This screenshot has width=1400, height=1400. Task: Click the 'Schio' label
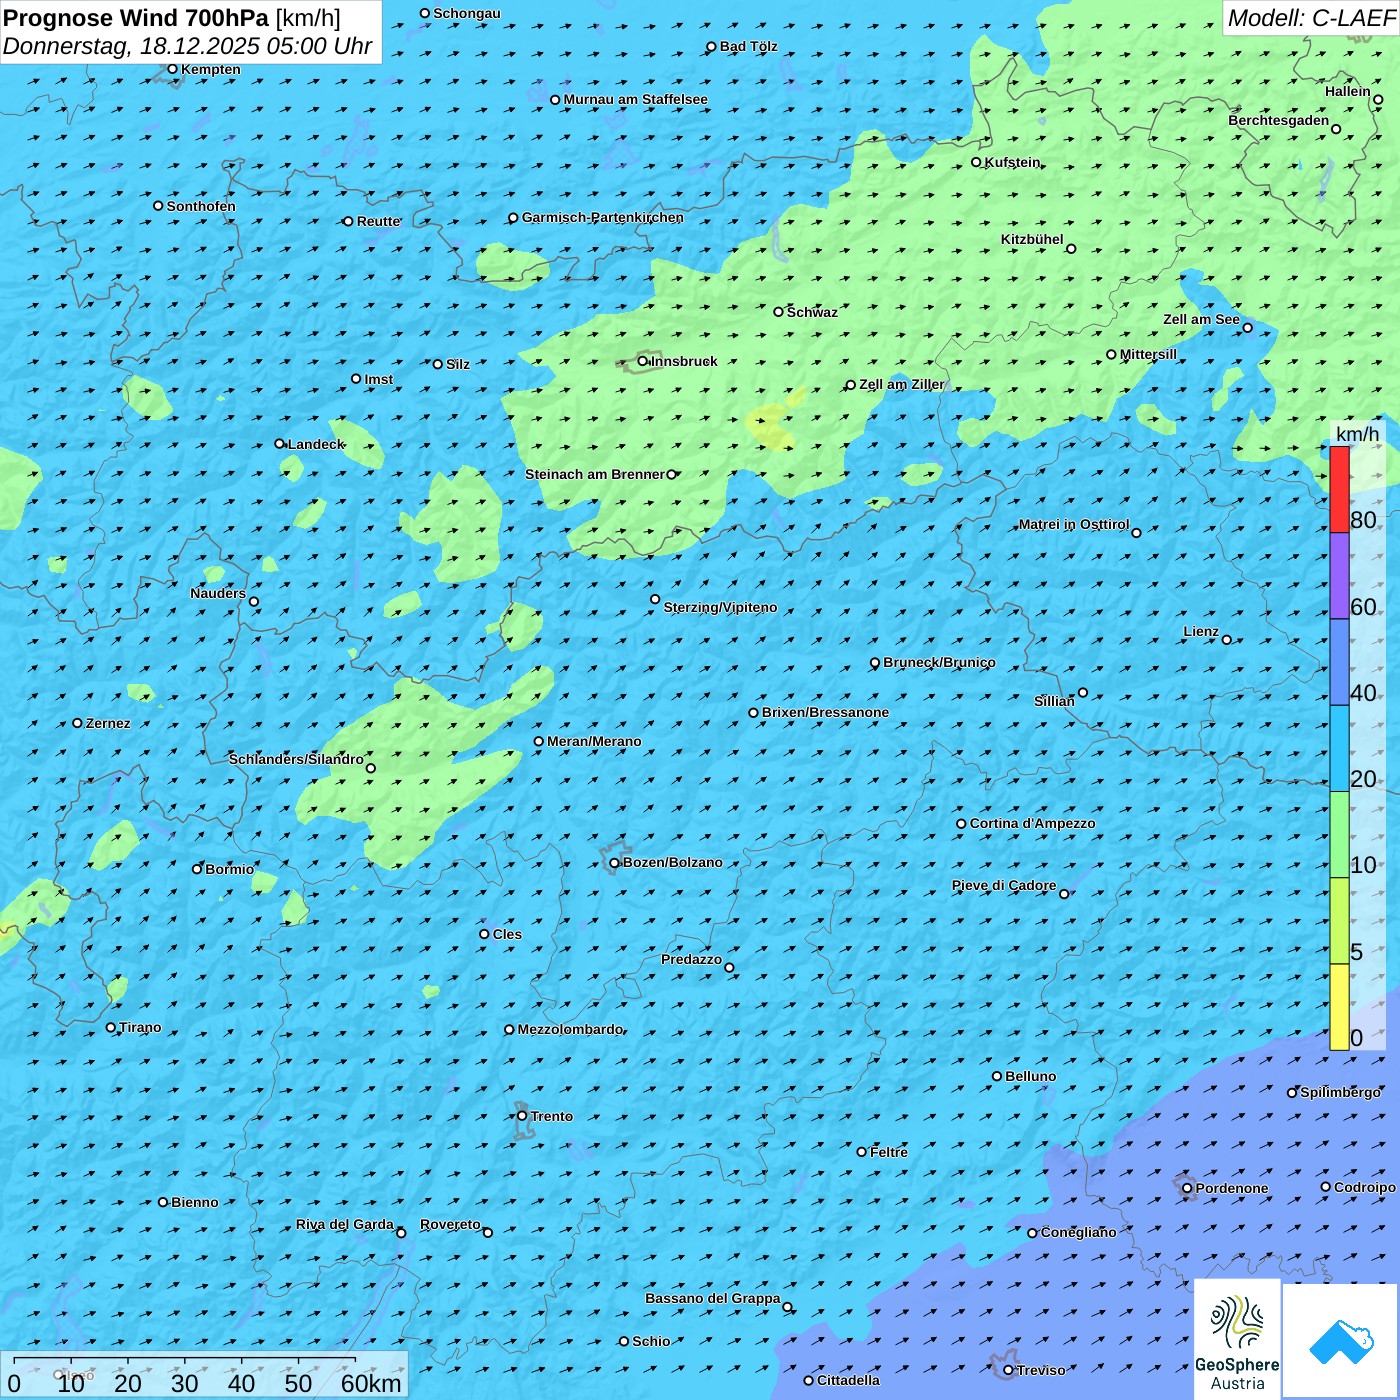tap(651, 1341)
